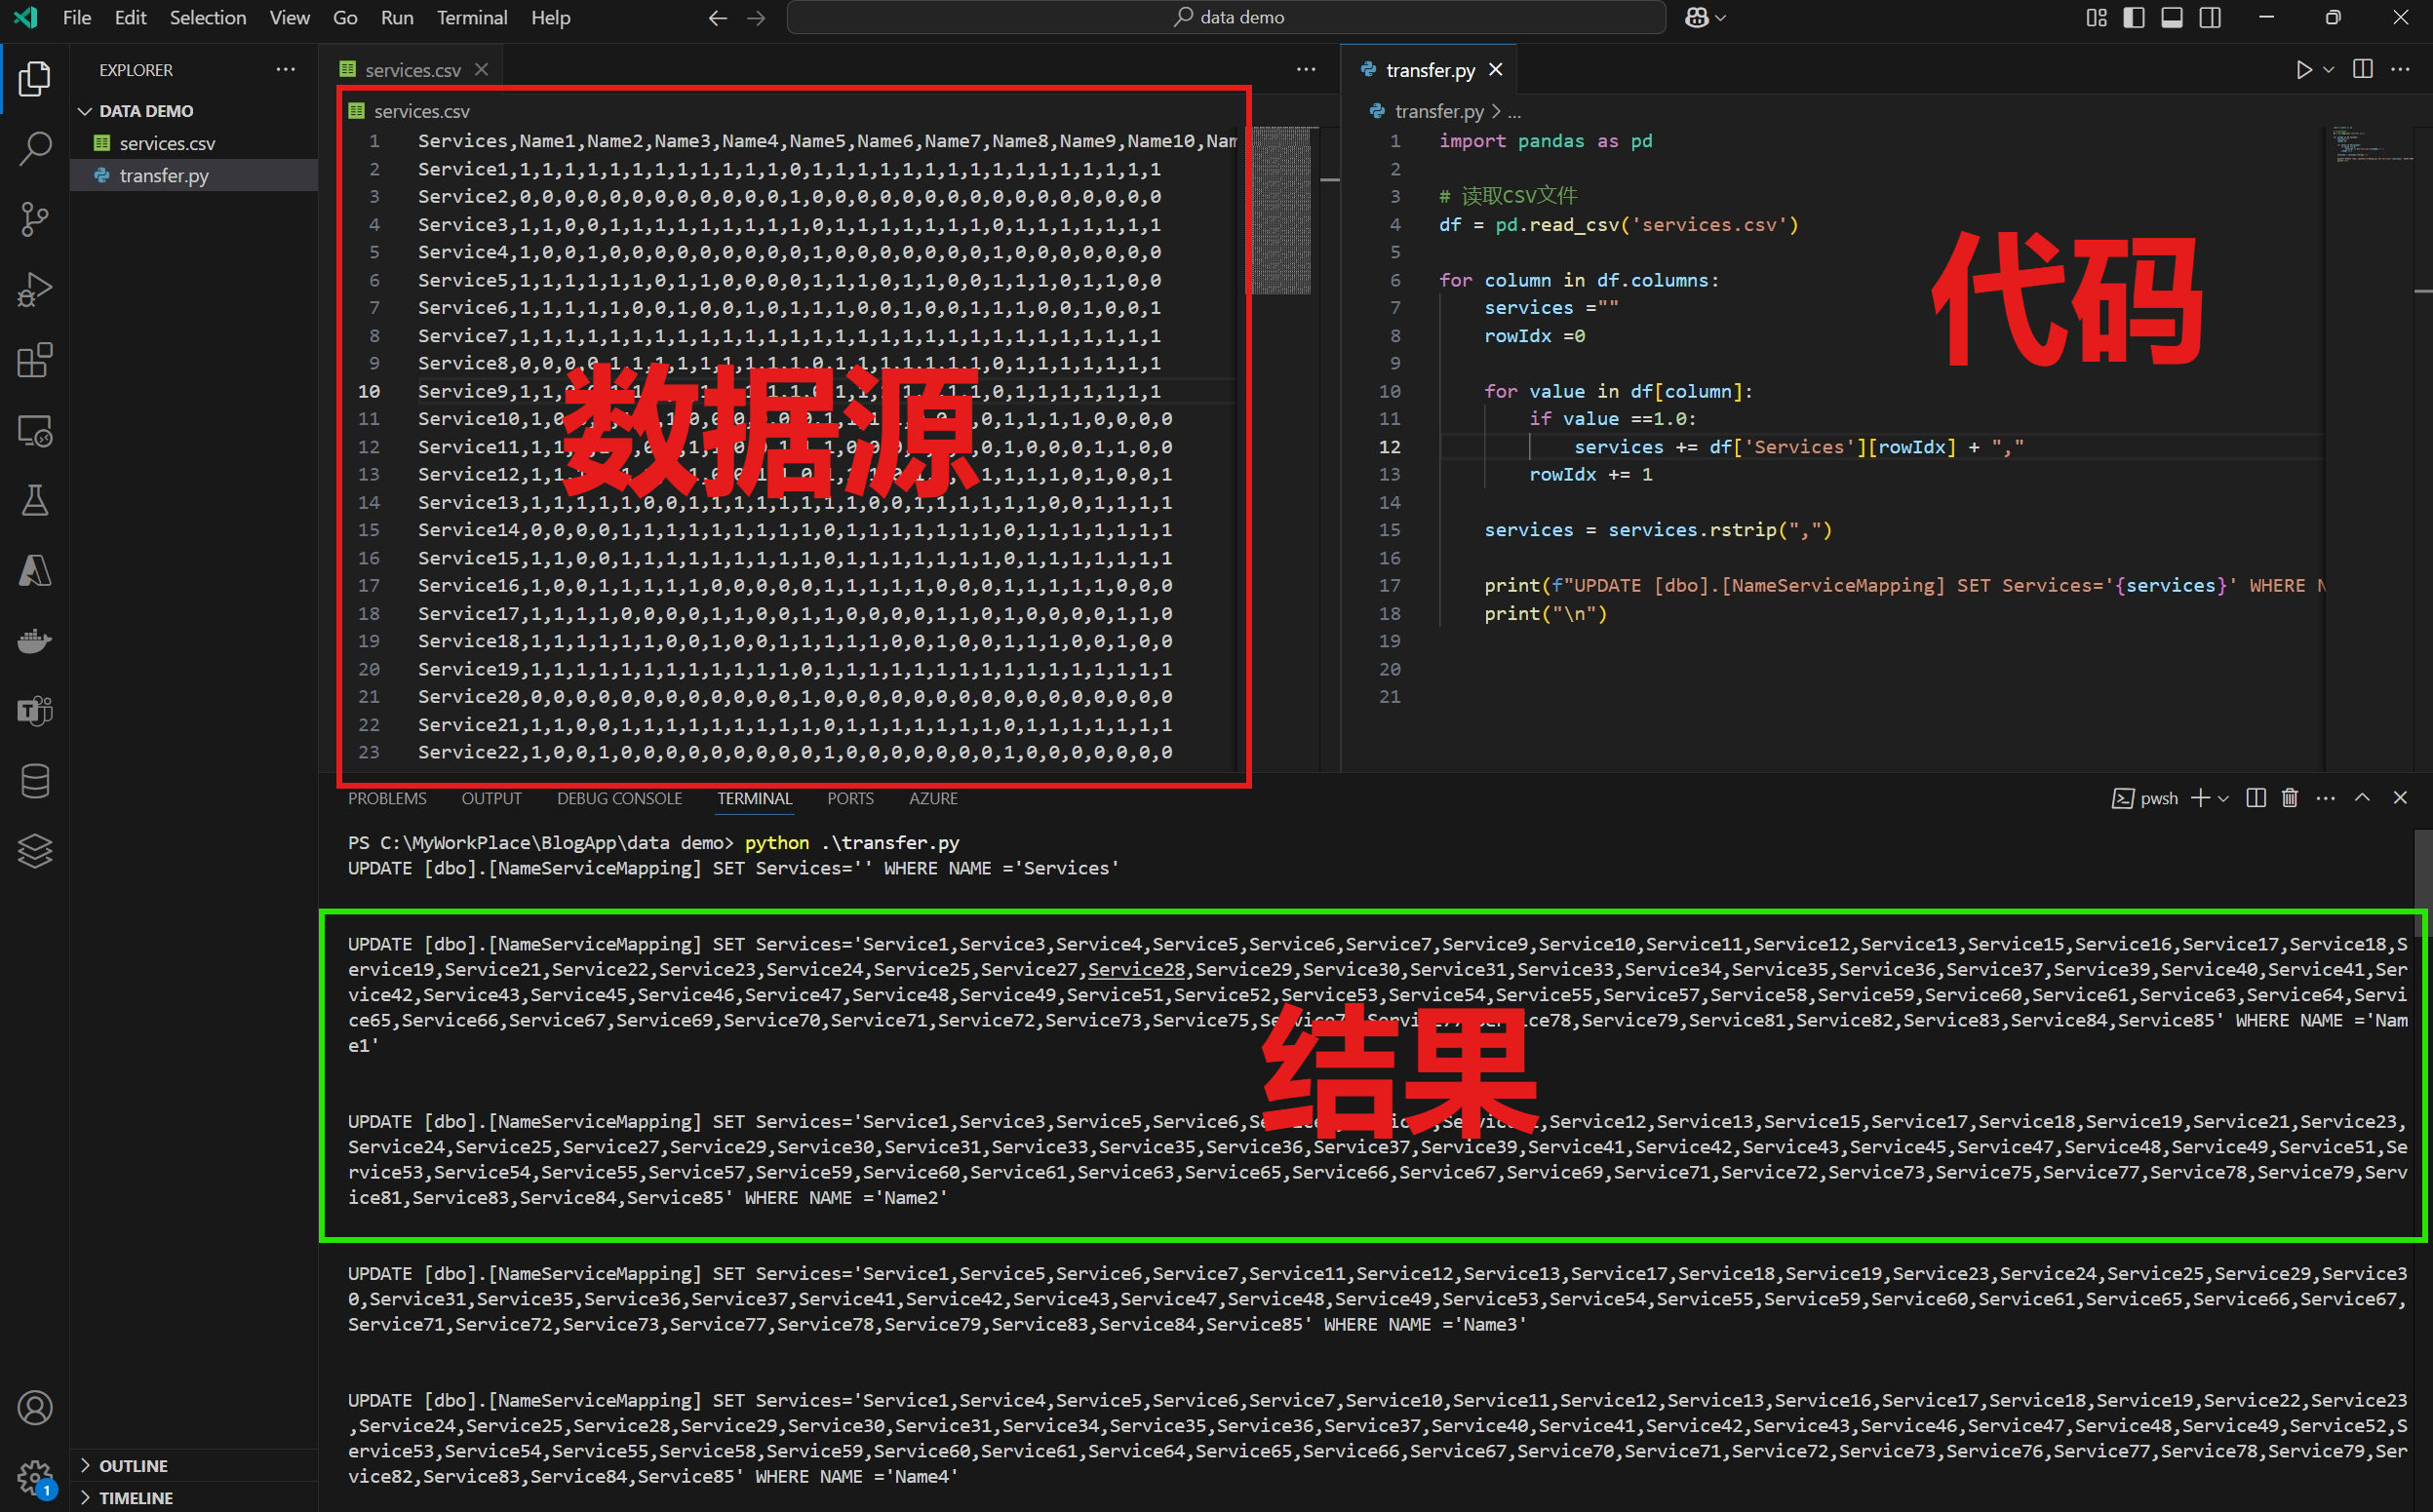This screenshot has height=1512, width=2433.
Task: Open the Docker view
Action: [x=35, y=641]
